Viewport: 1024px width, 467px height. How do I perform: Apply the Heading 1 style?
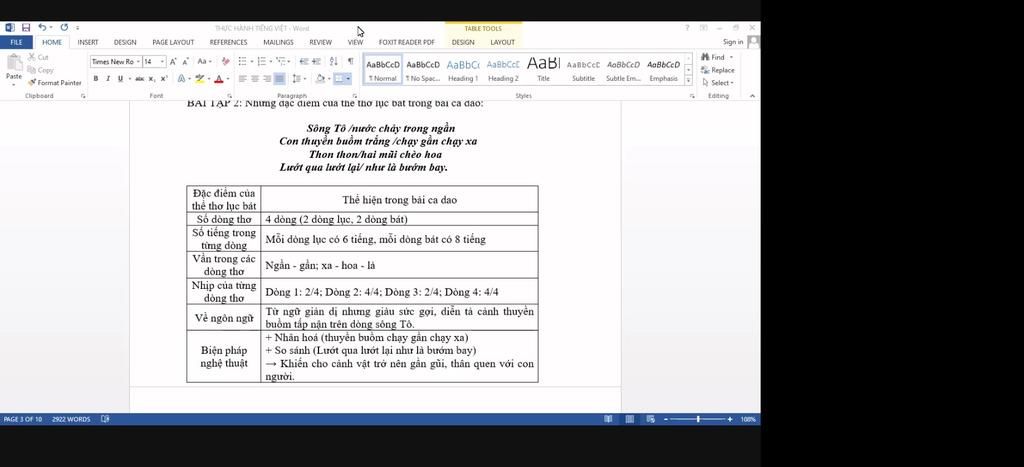coord(463,71)
